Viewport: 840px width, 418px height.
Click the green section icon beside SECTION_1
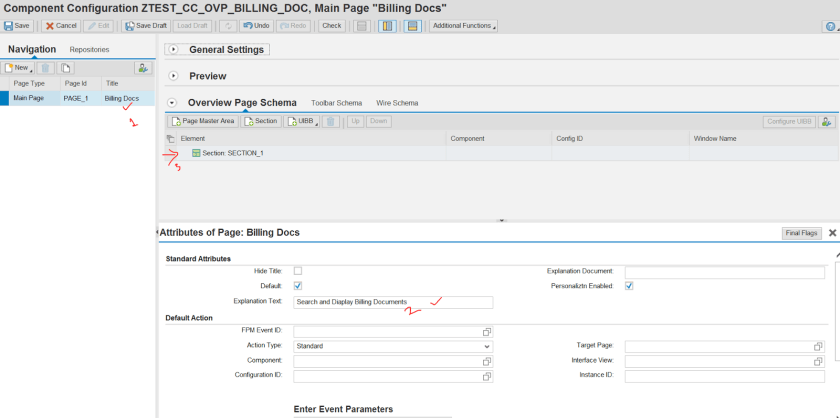(x=196, y=153)
